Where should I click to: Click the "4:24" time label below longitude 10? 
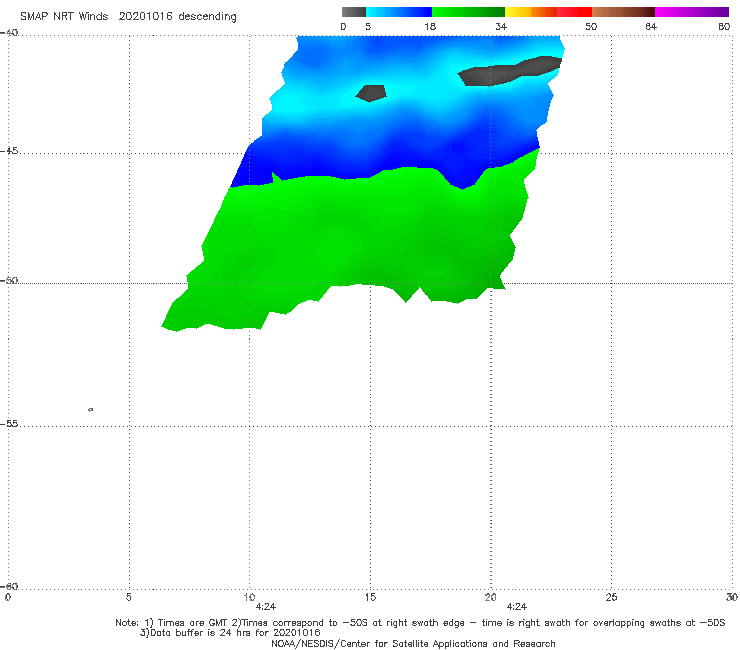[266, 607]
